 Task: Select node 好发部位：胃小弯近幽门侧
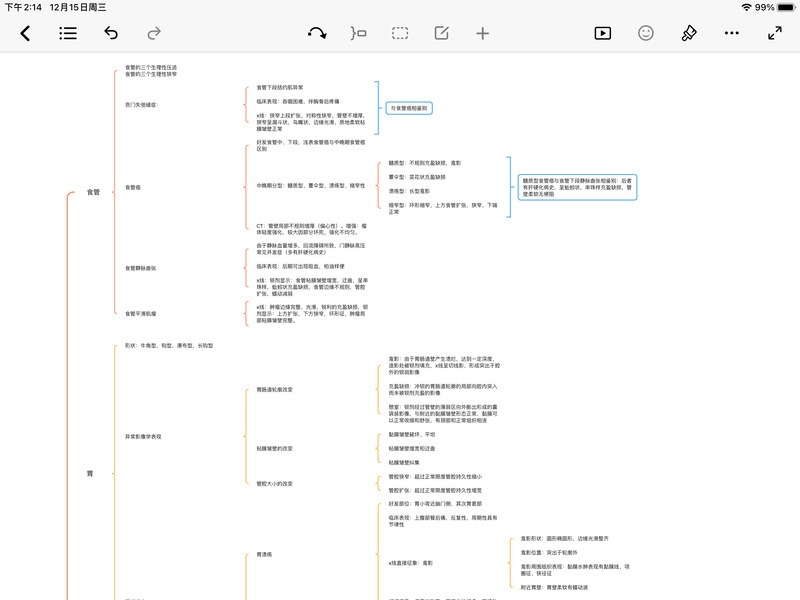[435, 504]
